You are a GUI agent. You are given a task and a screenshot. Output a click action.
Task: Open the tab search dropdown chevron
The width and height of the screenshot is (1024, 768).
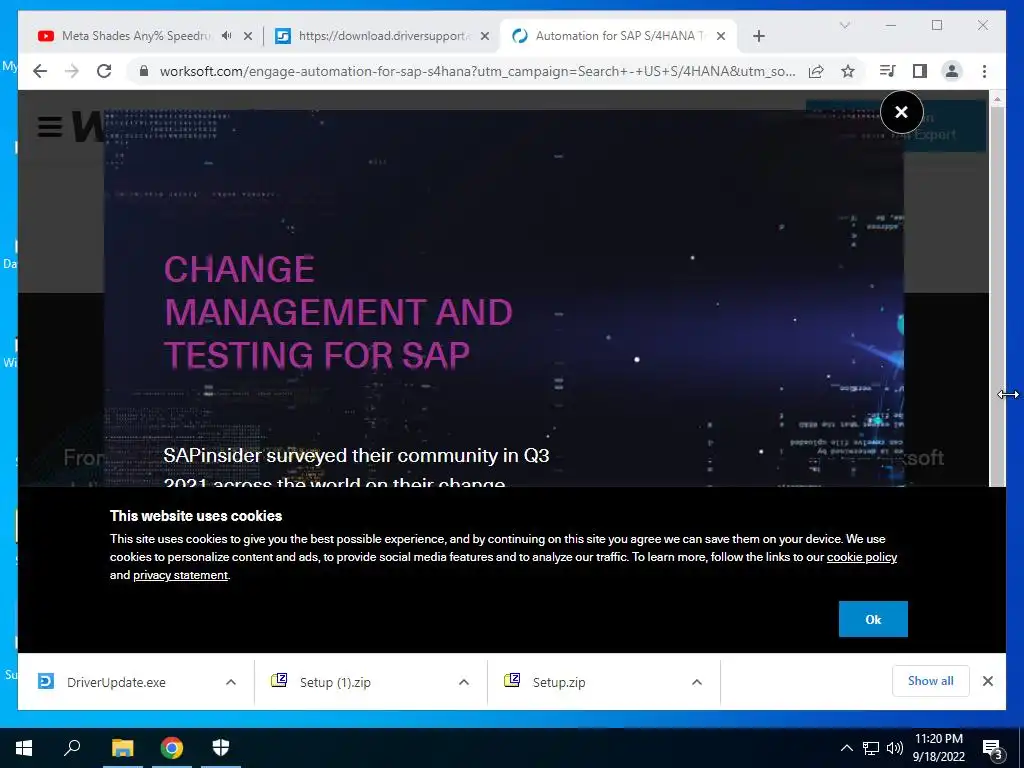844,25
